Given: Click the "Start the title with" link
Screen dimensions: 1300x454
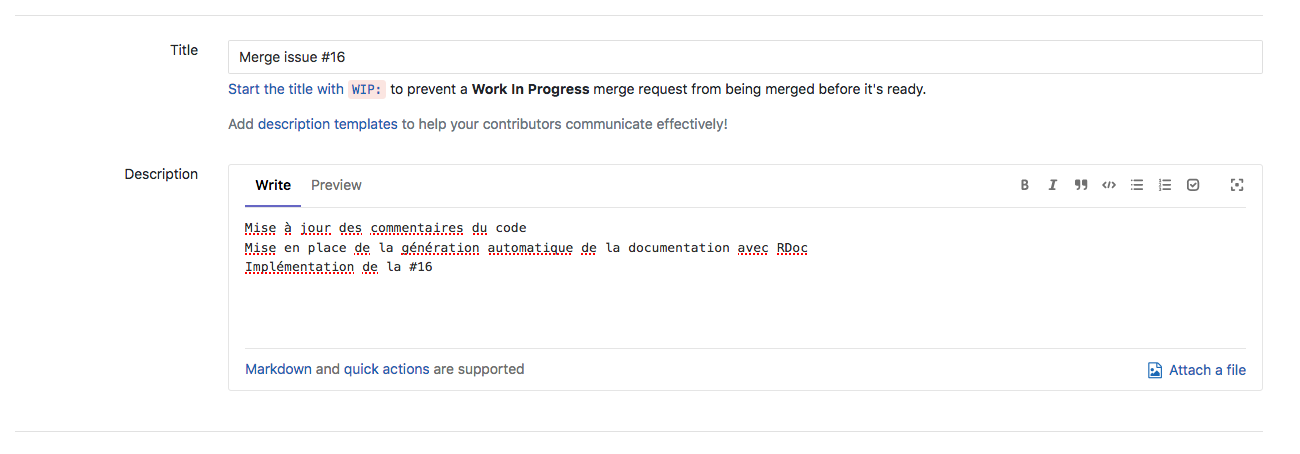Looking at the screenshot, I should click(286, 89).
